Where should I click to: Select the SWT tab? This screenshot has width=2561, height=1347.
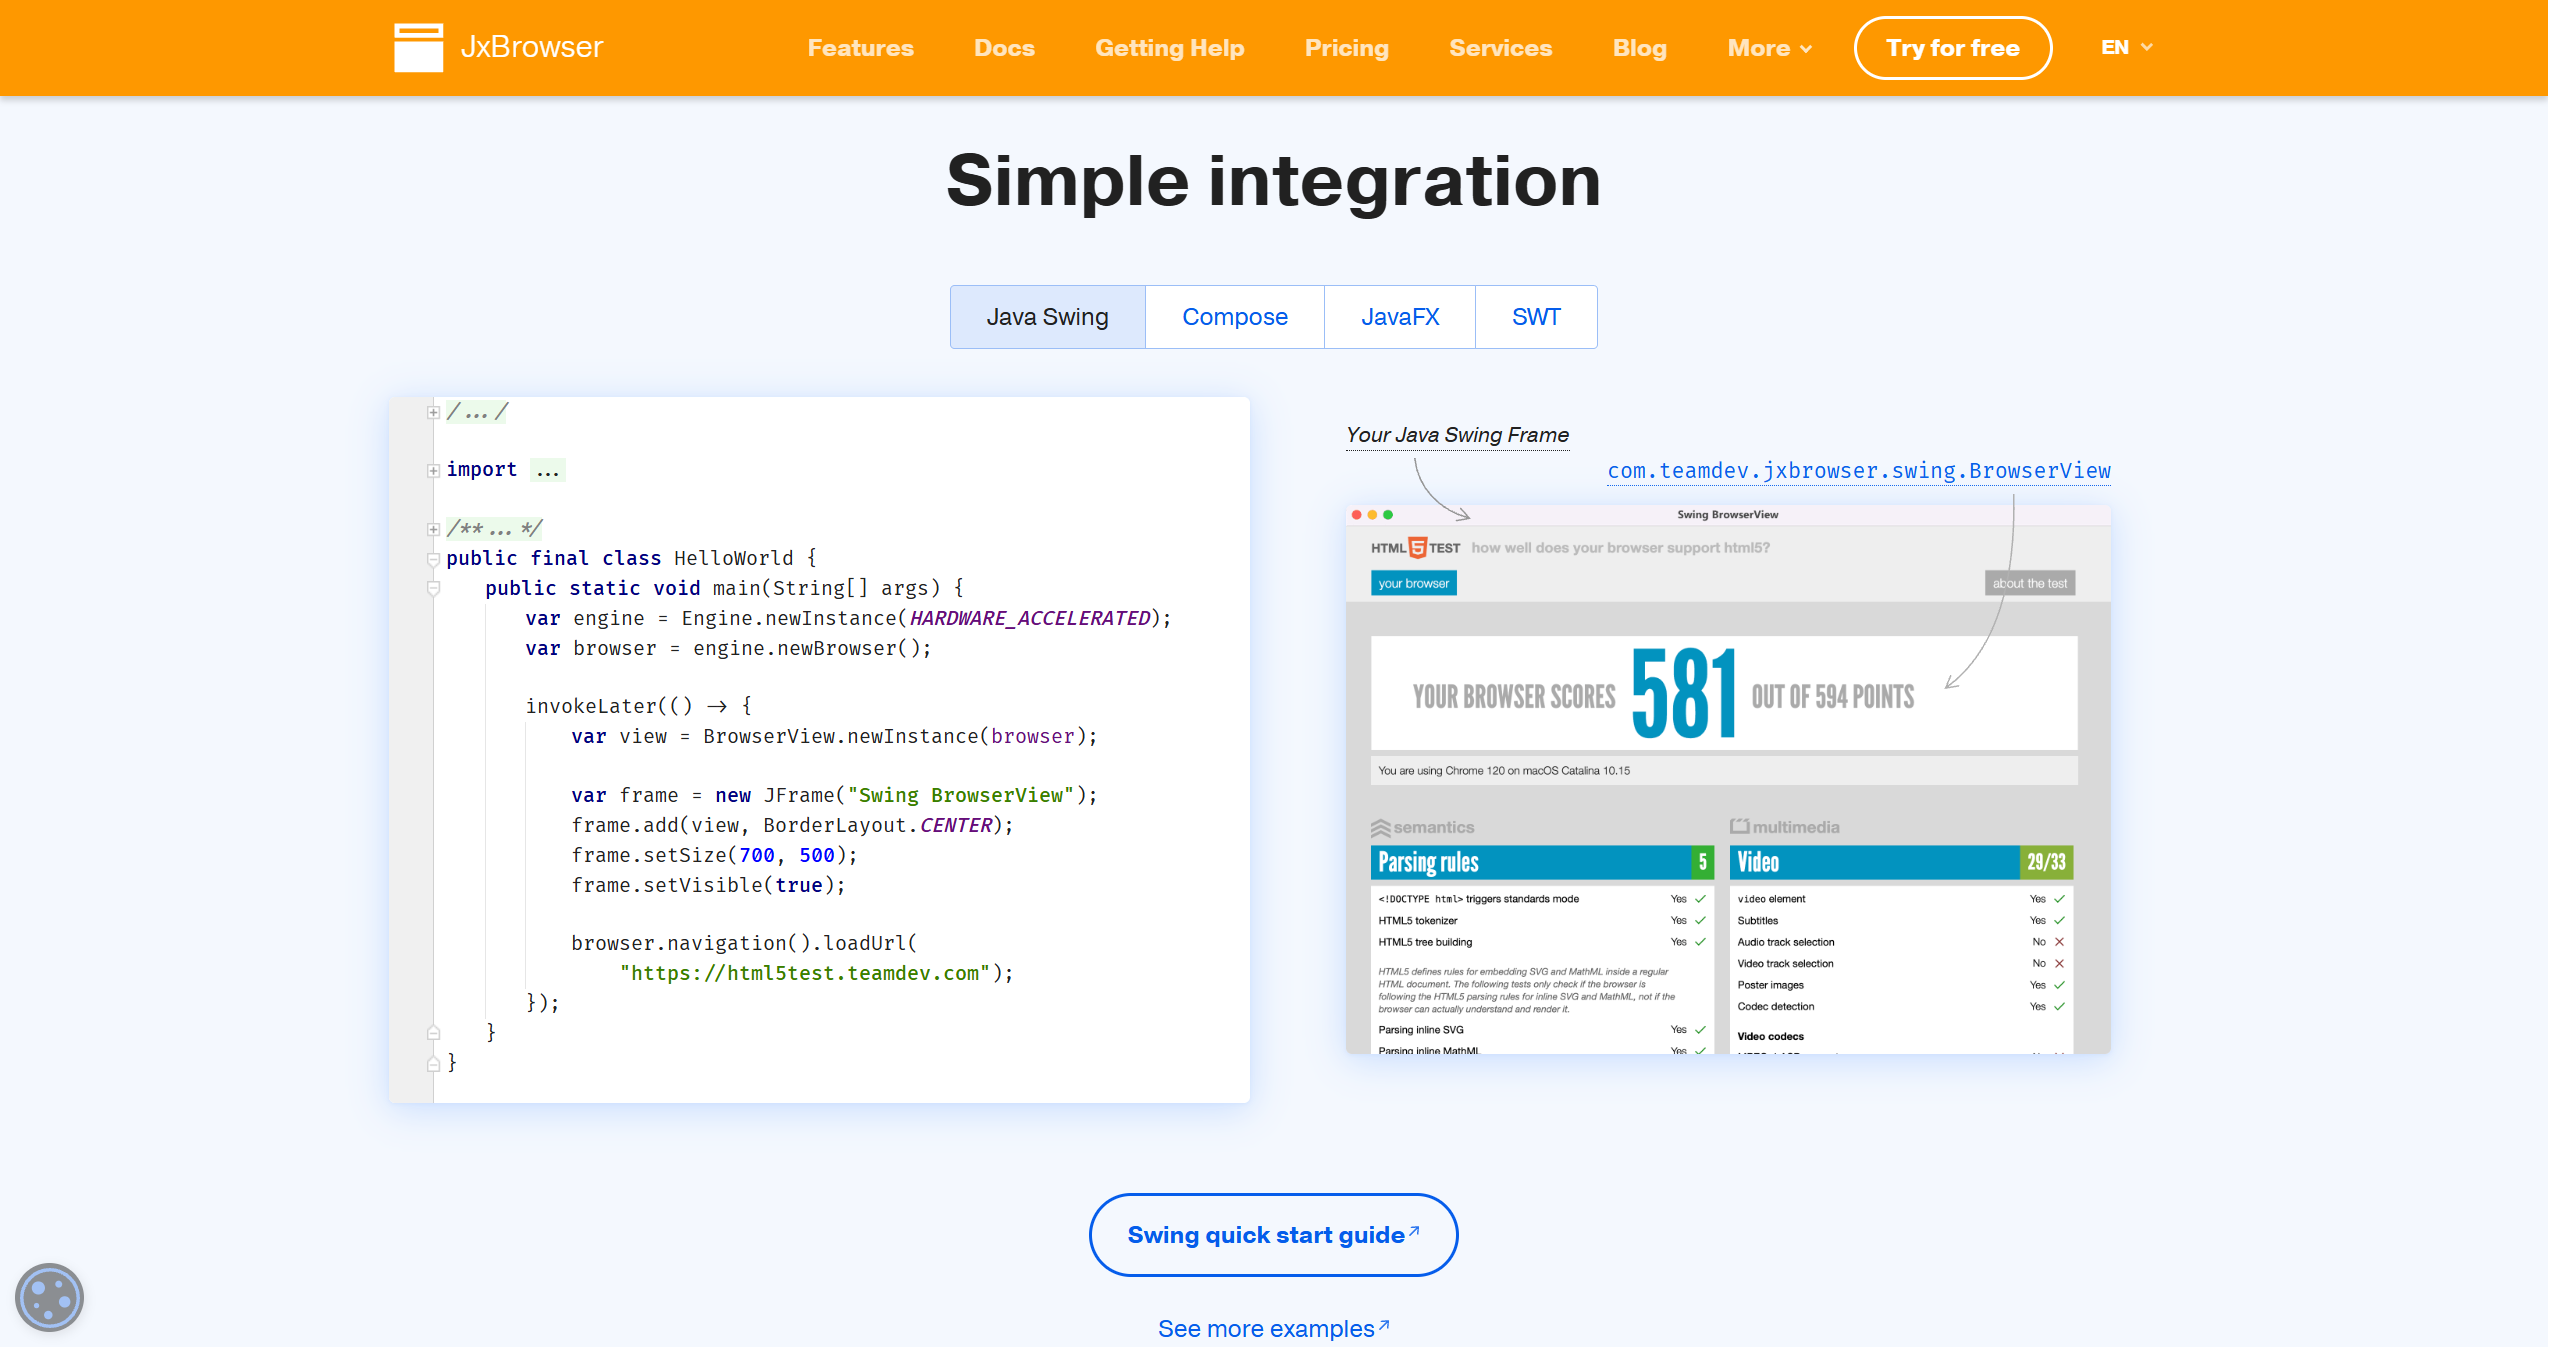1535,317
